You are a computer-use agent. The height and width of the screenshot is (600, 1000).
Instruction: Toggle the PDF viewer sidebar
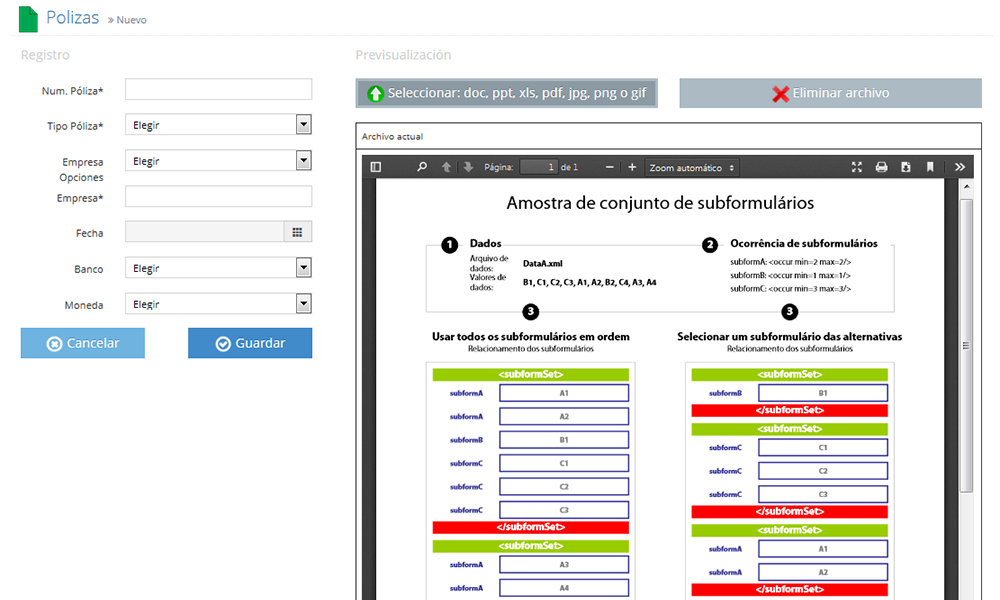pyautogui.click(x=376, y=167)
